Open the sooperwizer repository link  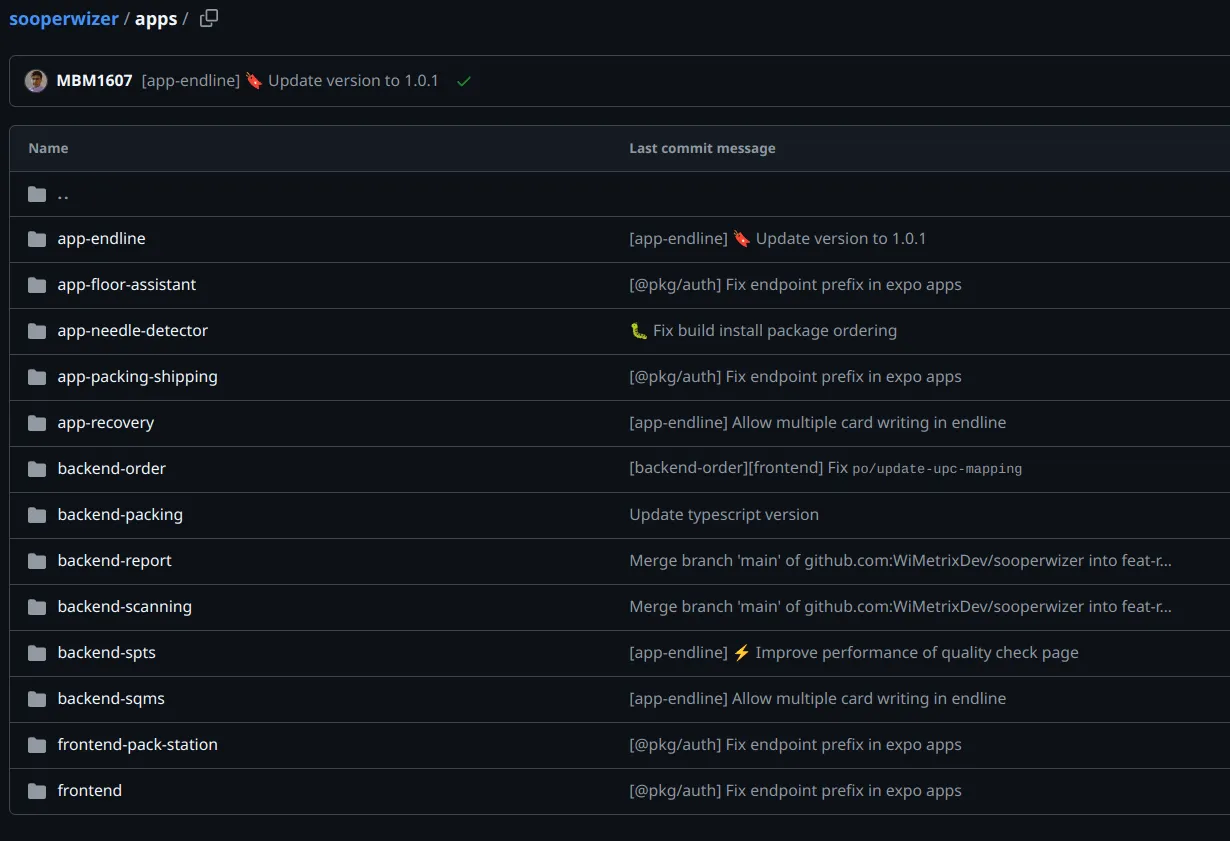(x=63, y=18)
